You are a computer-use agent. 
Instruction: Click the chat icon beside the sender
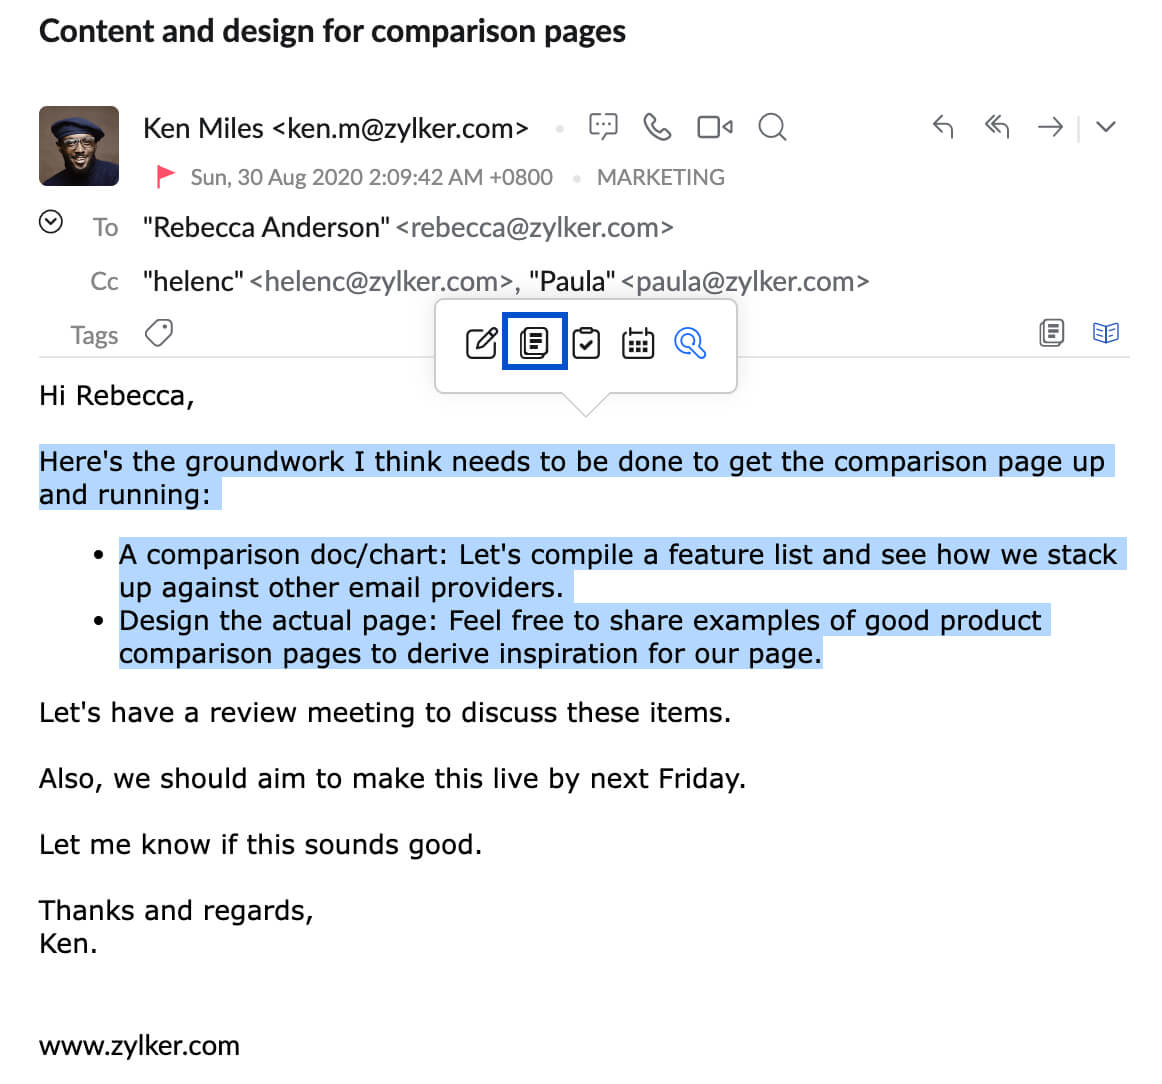(x=603, y=127)
